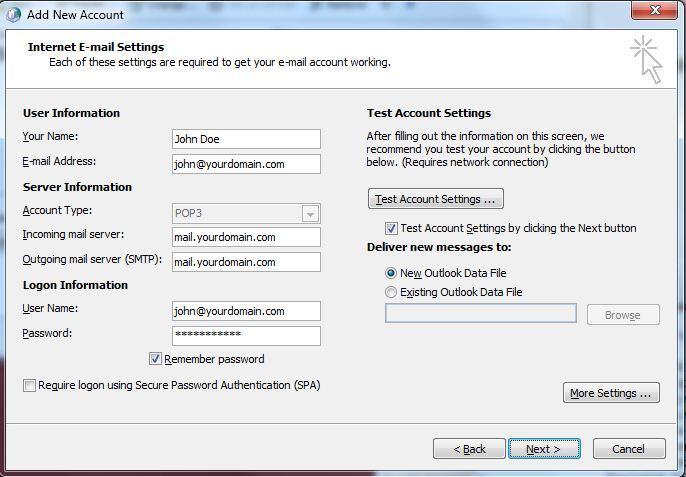Enable Require logon using SPA checkbox
Image resolution: width=686 pixels, height=477 pixels.
(x=29, y=385)
